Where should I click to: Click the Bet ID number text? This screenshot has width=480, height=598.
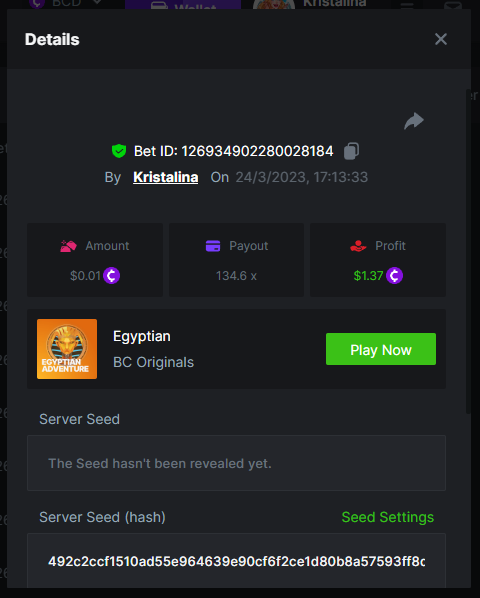tap(257, 151)
